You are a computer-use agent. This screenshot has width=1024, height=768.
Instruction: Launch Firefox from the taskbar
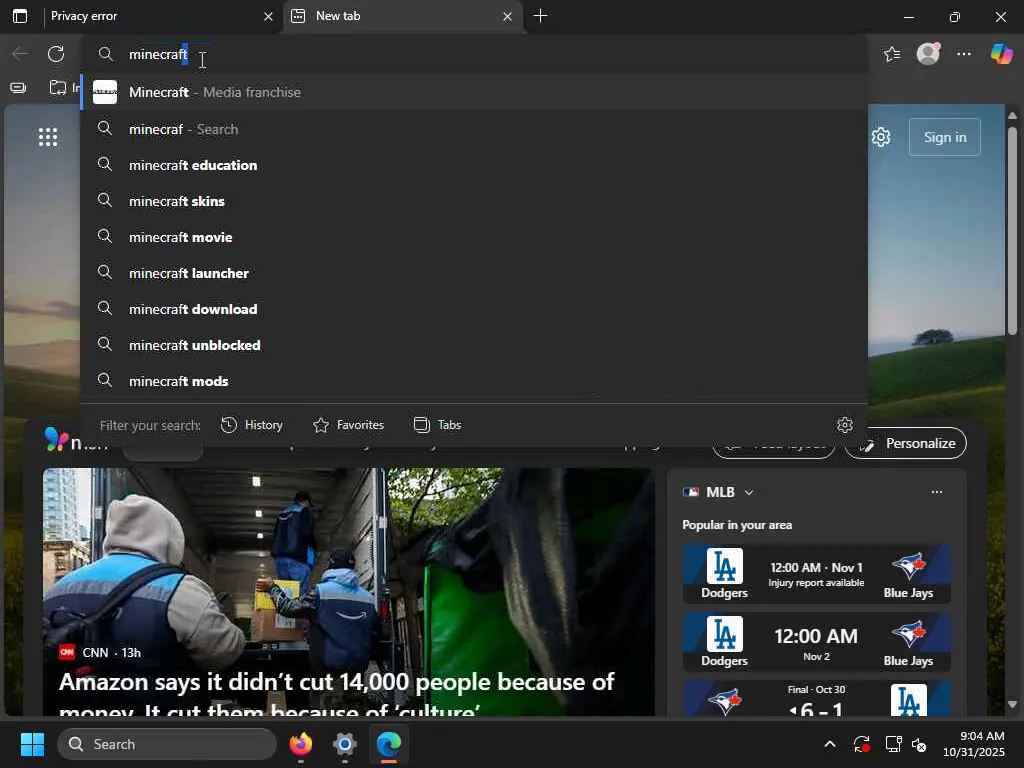tap(301, 744)
